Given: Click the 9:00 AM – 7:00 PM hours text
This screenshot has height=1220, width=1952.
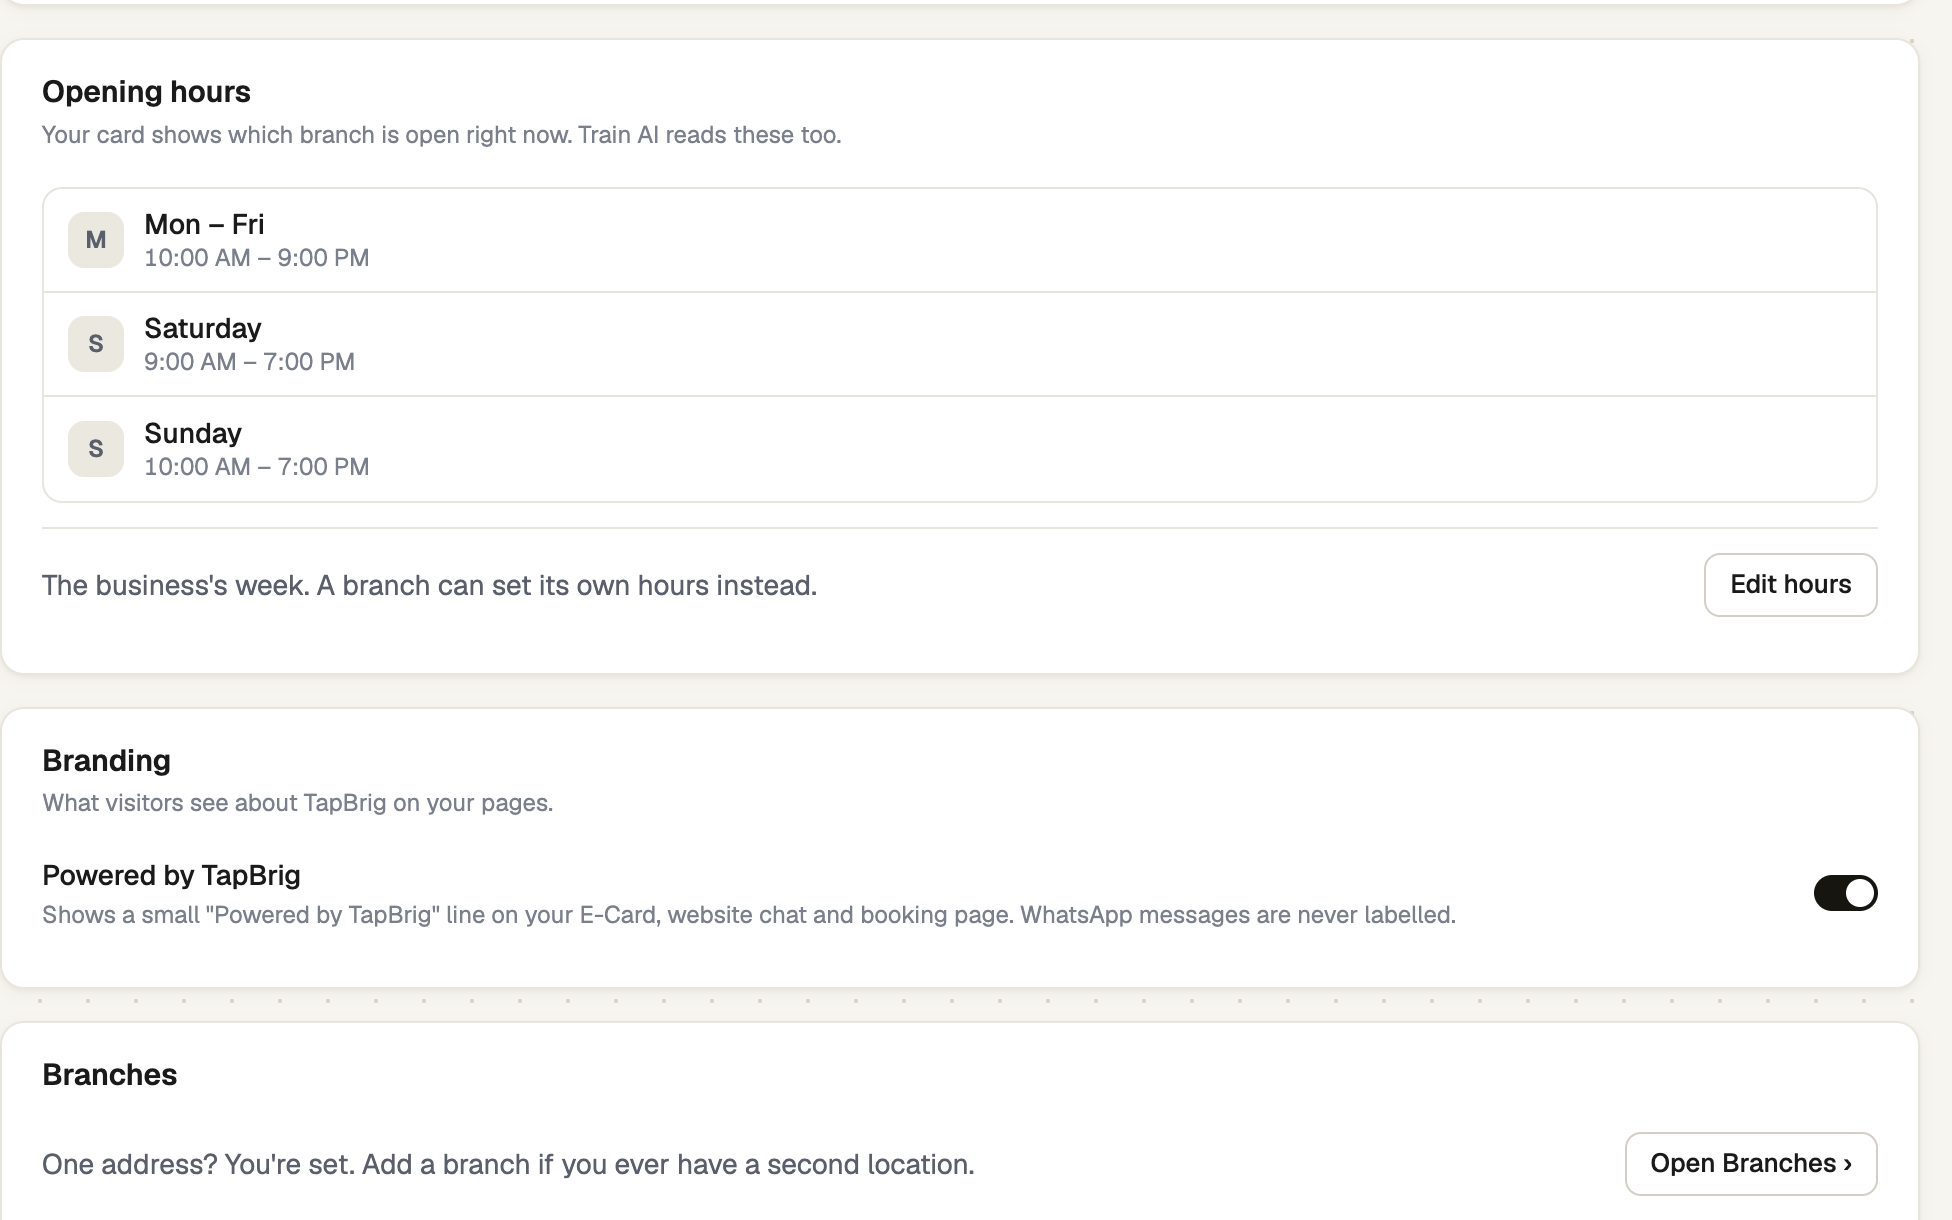Looking at the screenshot, I should click(x=249, y=362).
